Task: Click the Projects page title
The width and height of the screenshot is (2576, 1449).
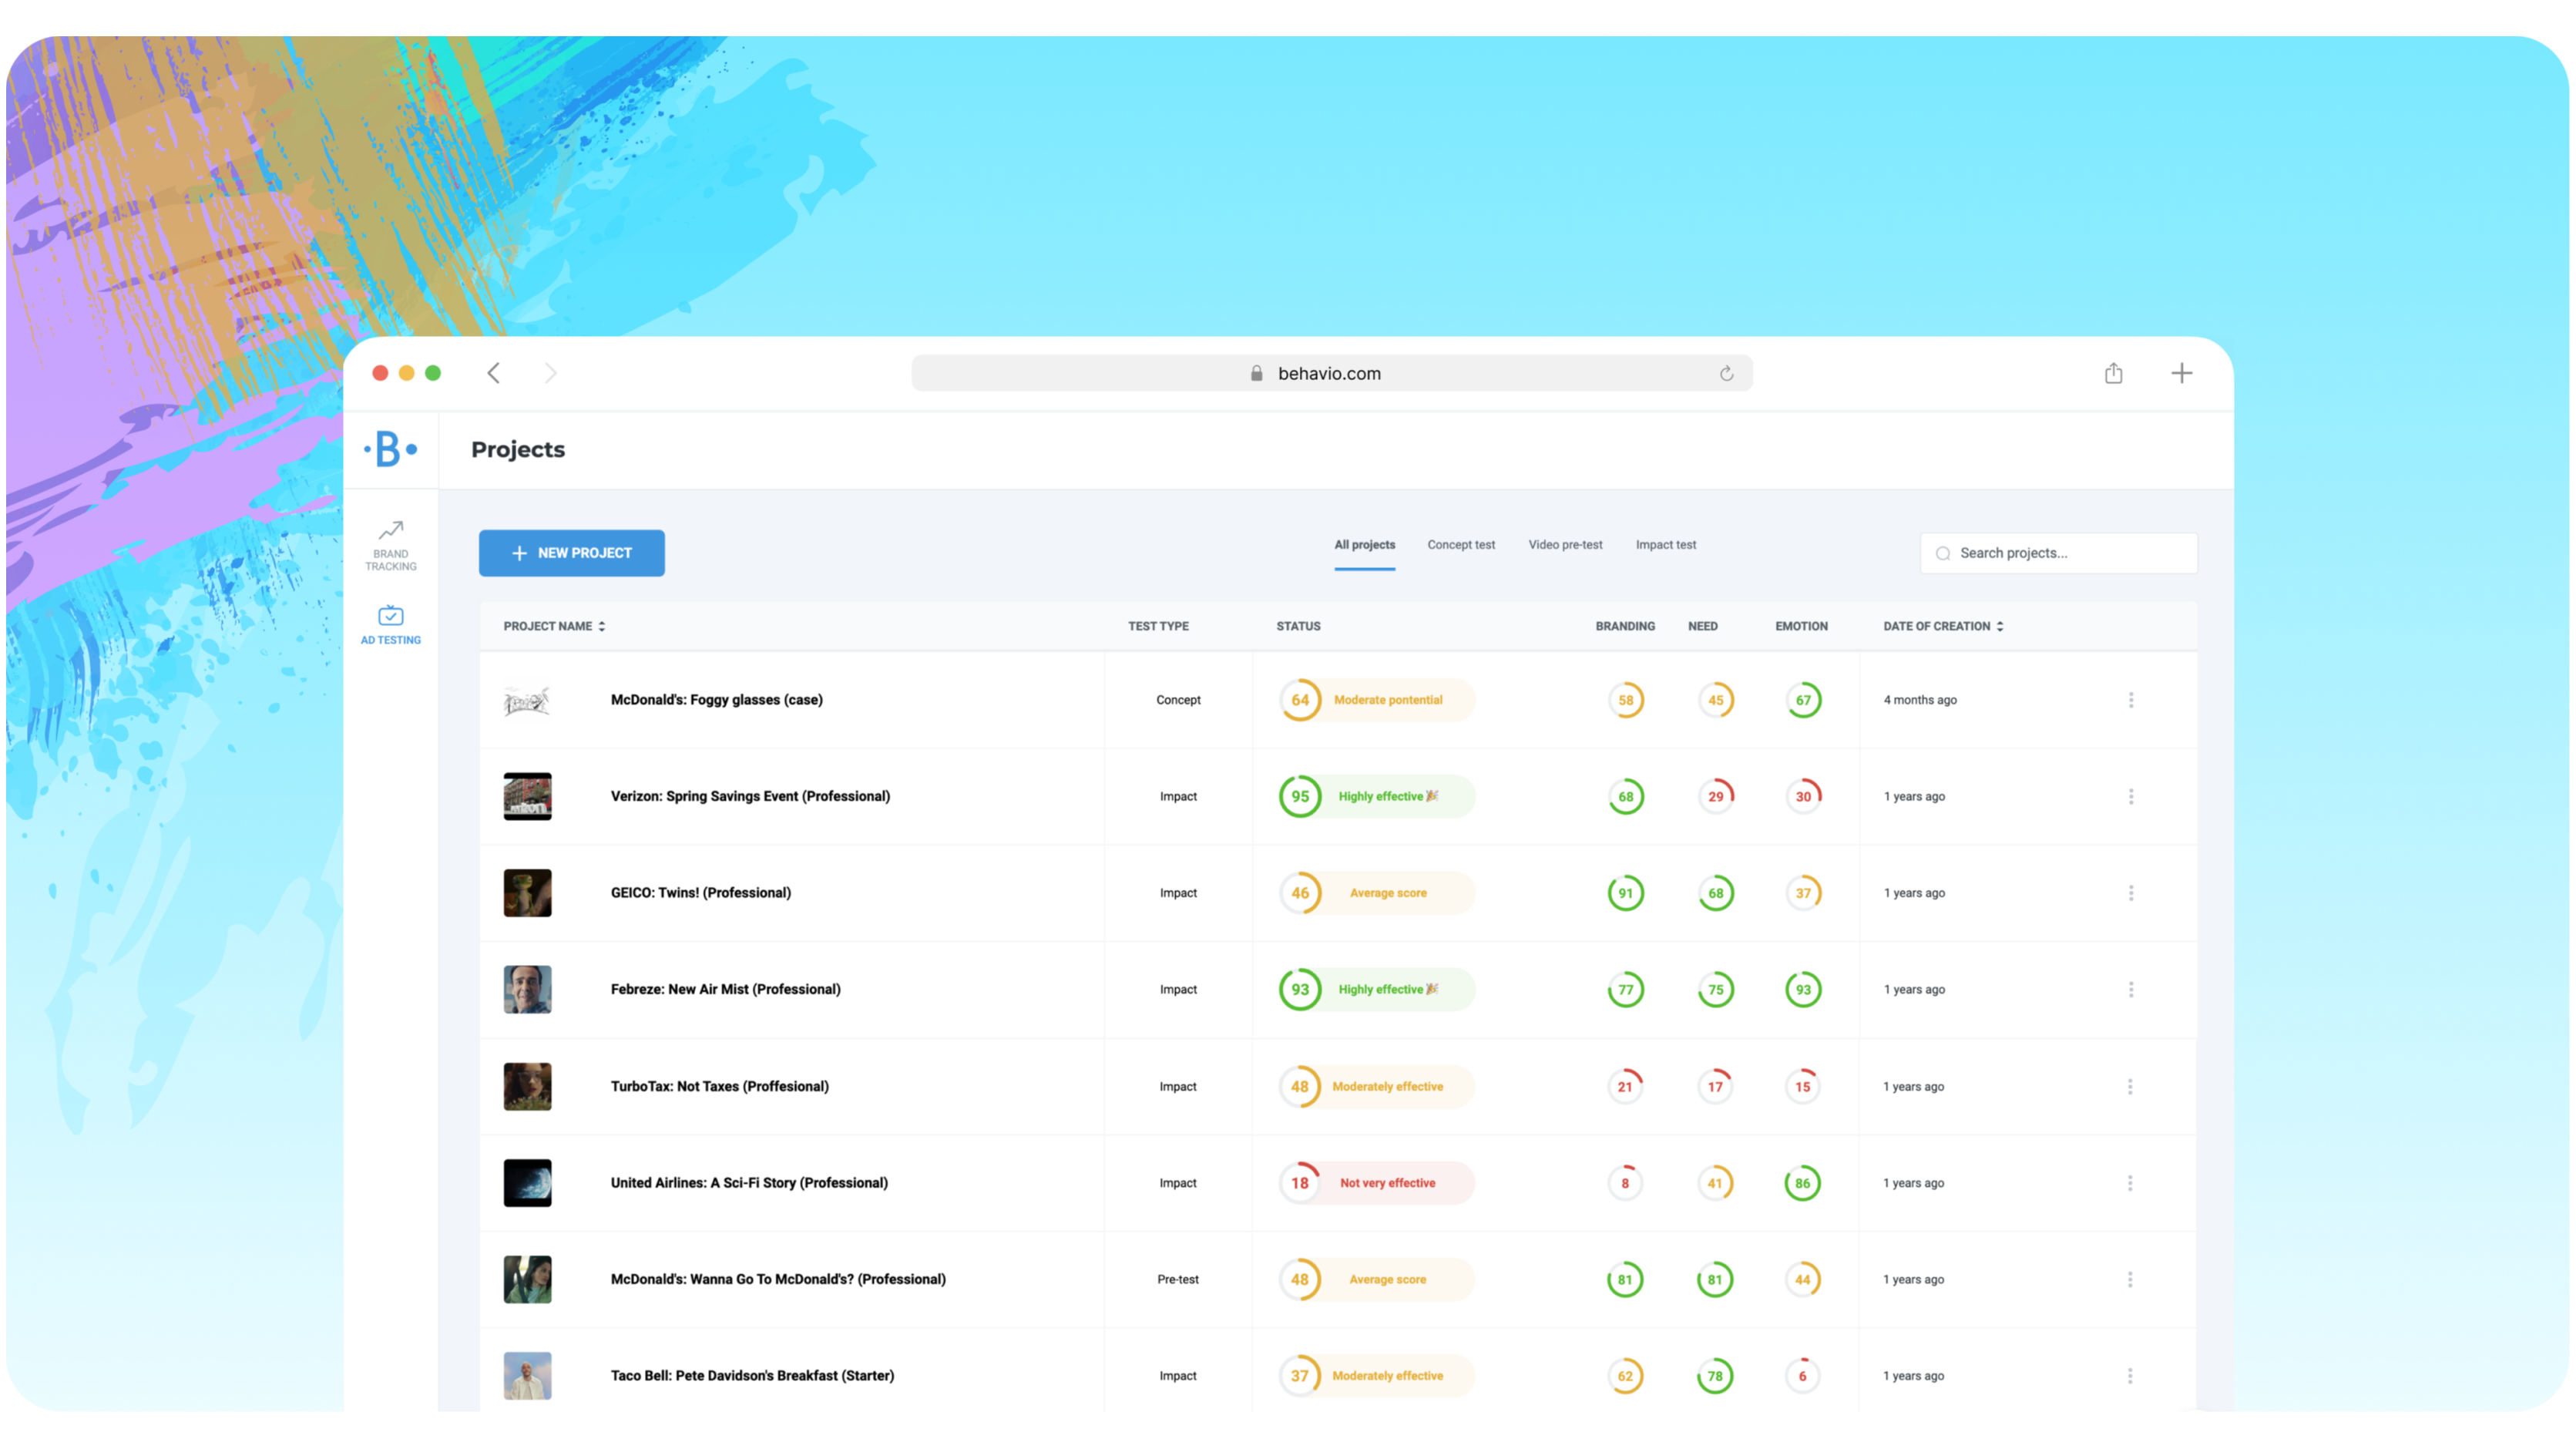Action: pyautogui.click(x=518, y=449)
